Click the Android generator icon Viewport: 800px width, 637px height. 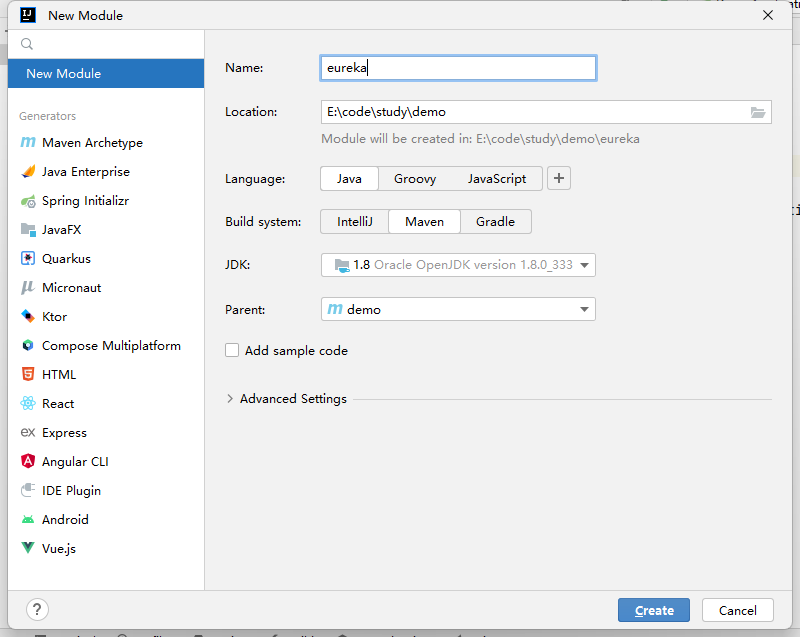click(x=28, y=520)
